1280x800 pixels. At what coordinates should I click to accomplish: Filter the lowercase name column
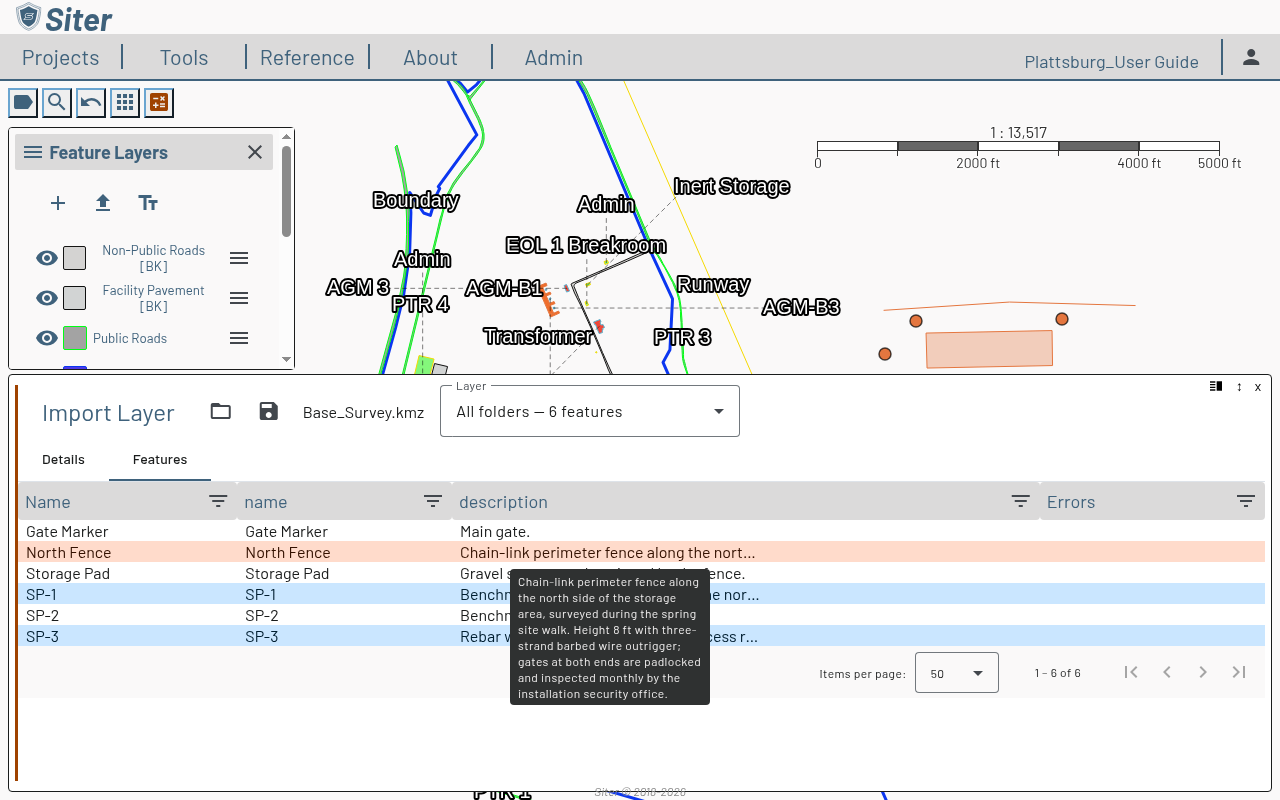433,501
